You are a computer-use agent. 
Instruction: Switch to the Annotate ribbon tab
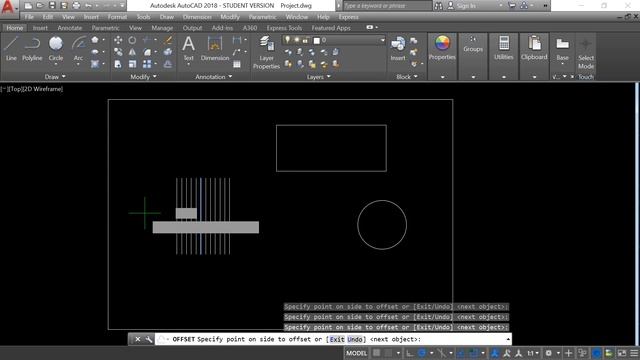coord(69,28)
